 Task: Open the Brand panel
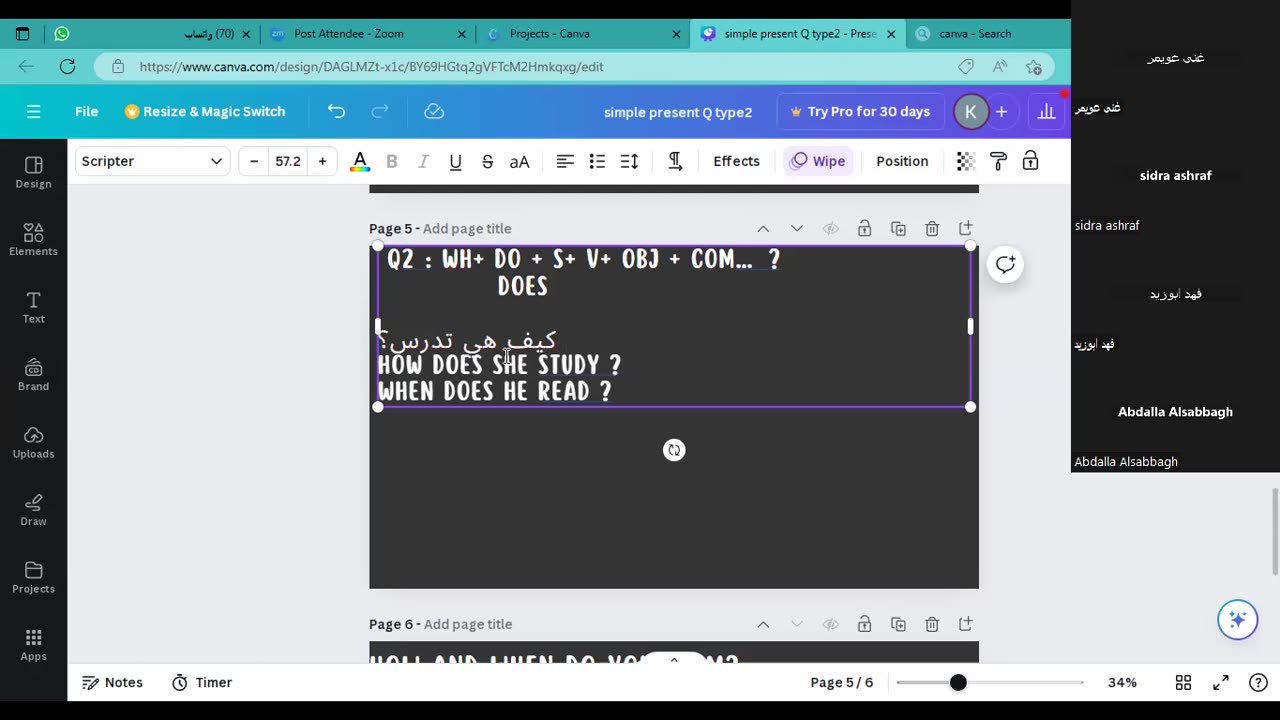(x=33, y=375)
